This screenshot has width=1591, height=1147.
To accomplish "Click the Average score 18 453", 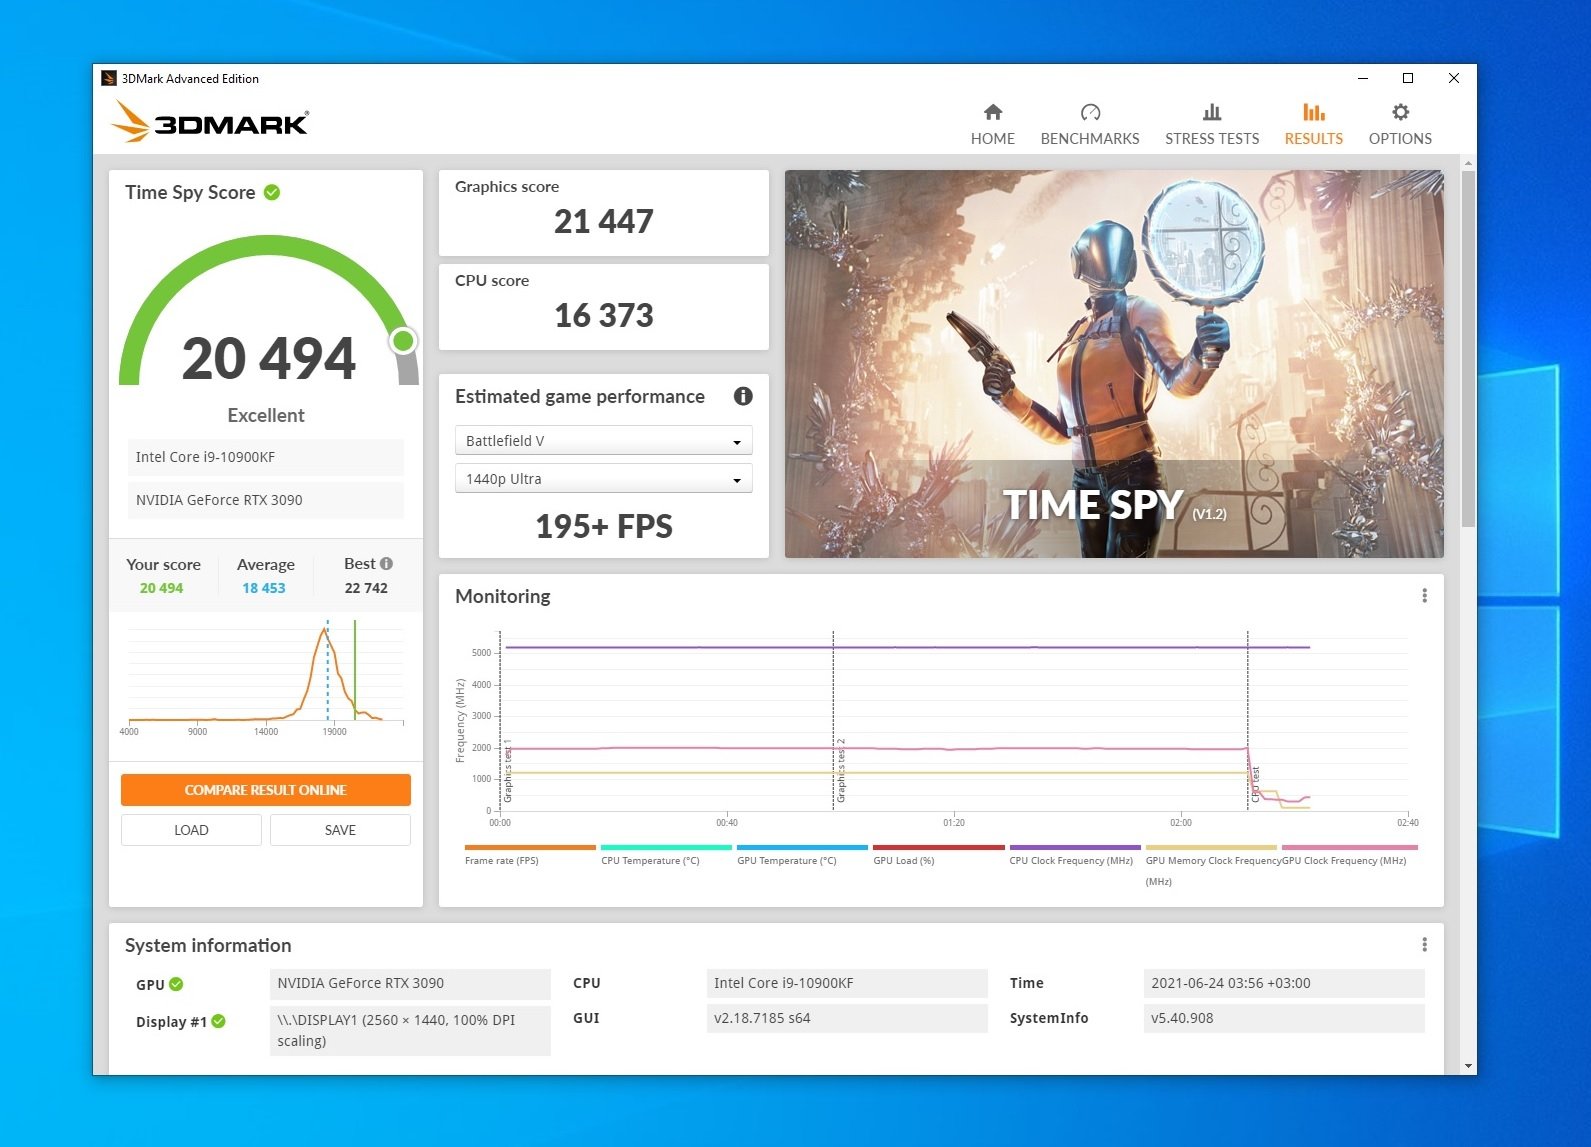I will click(264, 588).
